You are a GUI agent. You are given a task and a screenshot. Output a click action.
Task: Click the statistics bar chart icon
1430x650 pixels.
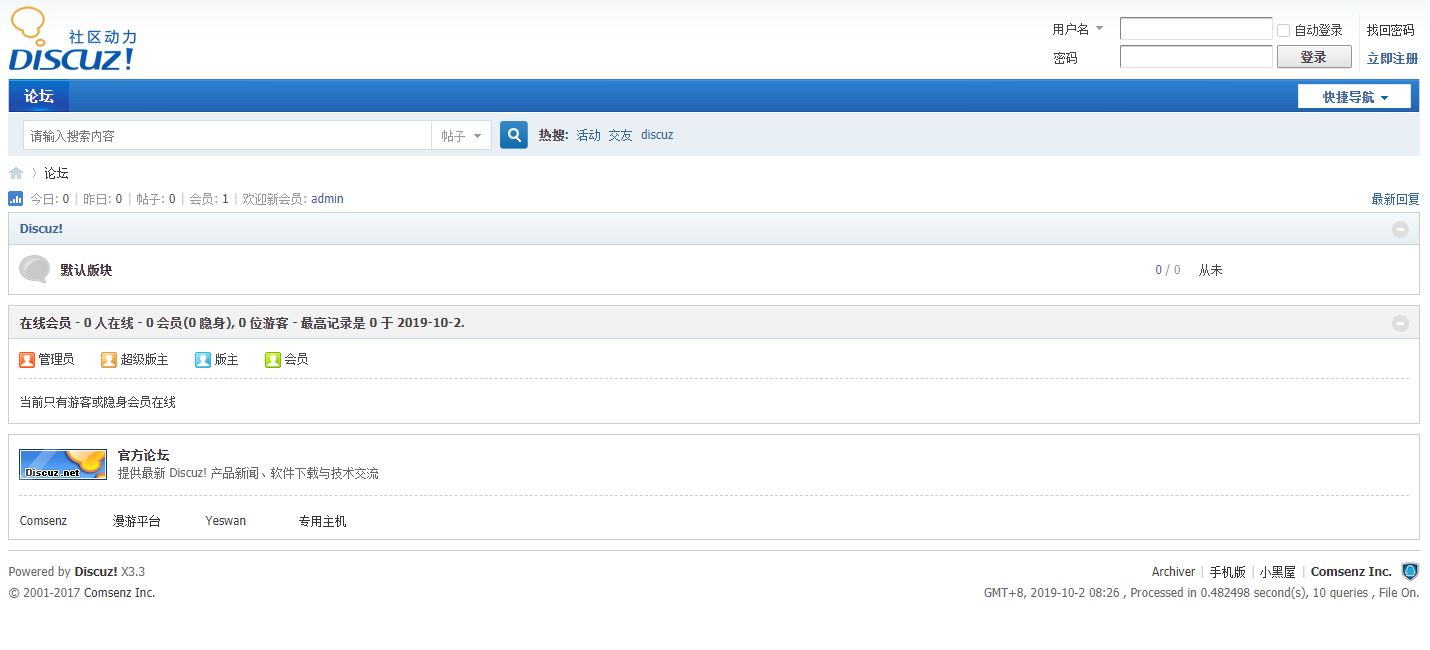pyautogui.click(x=16, y=199)
